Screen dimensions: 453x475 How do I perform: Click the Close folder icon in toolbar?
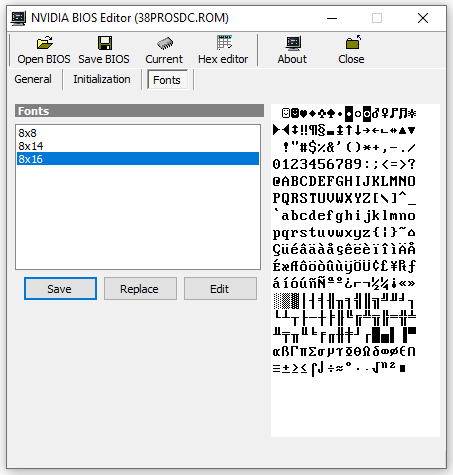[x=353, y=42]
